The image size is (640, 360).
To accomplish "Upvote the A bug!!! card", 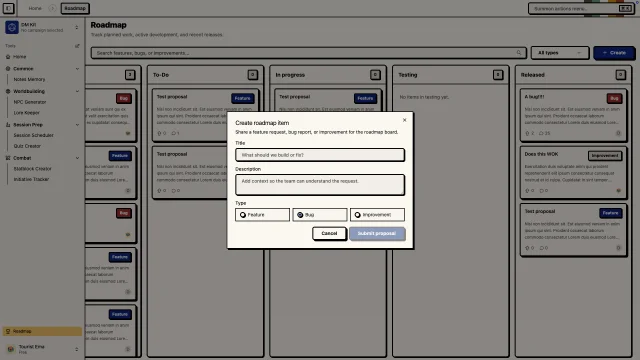I will [x=529, y=133].
